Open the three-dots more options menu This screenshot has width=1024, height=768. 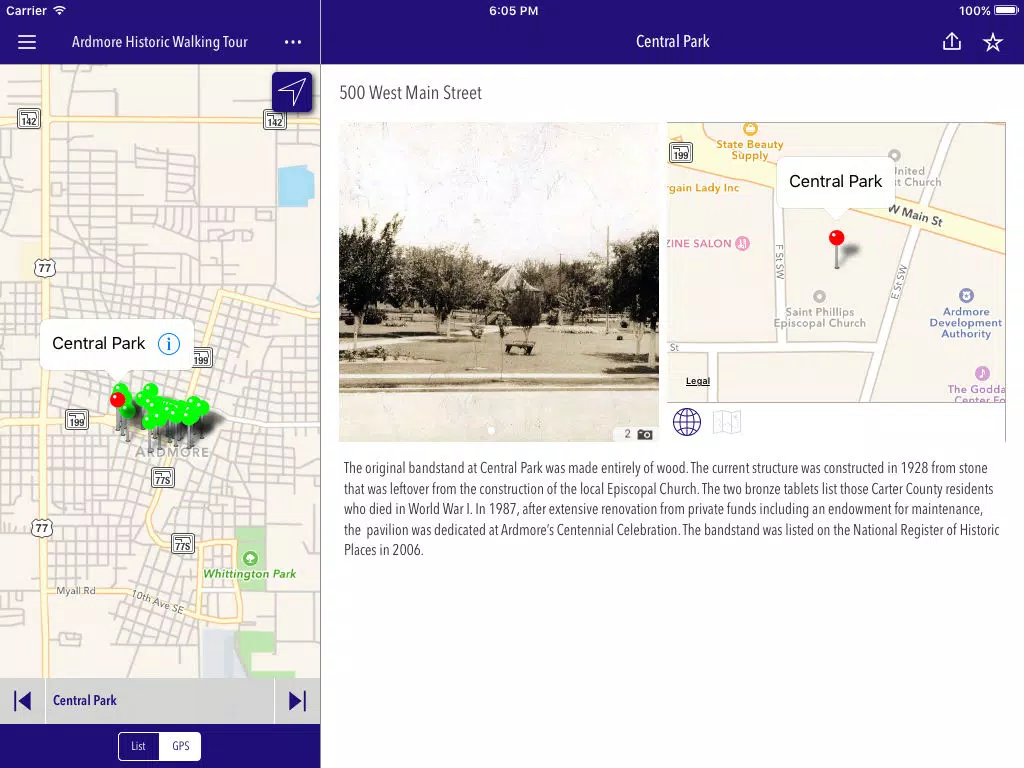click(293, 42)
